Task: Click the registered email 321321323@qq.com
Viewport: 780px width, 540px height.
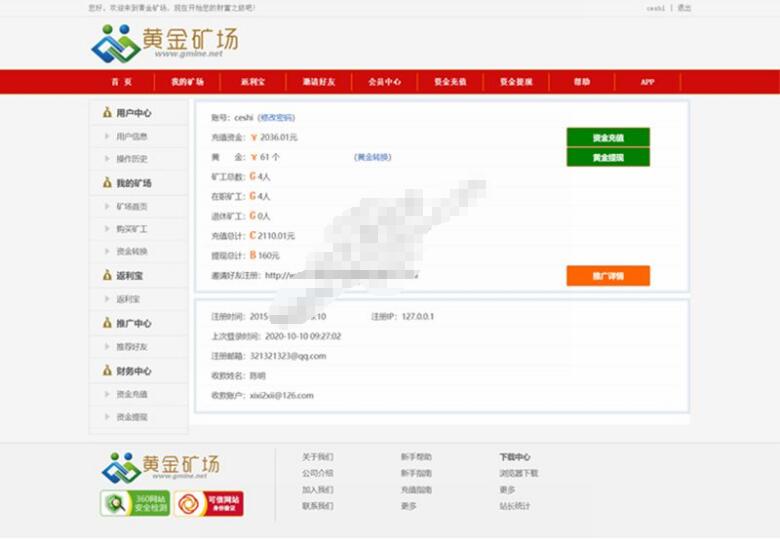Action: [x=288, y=356]
